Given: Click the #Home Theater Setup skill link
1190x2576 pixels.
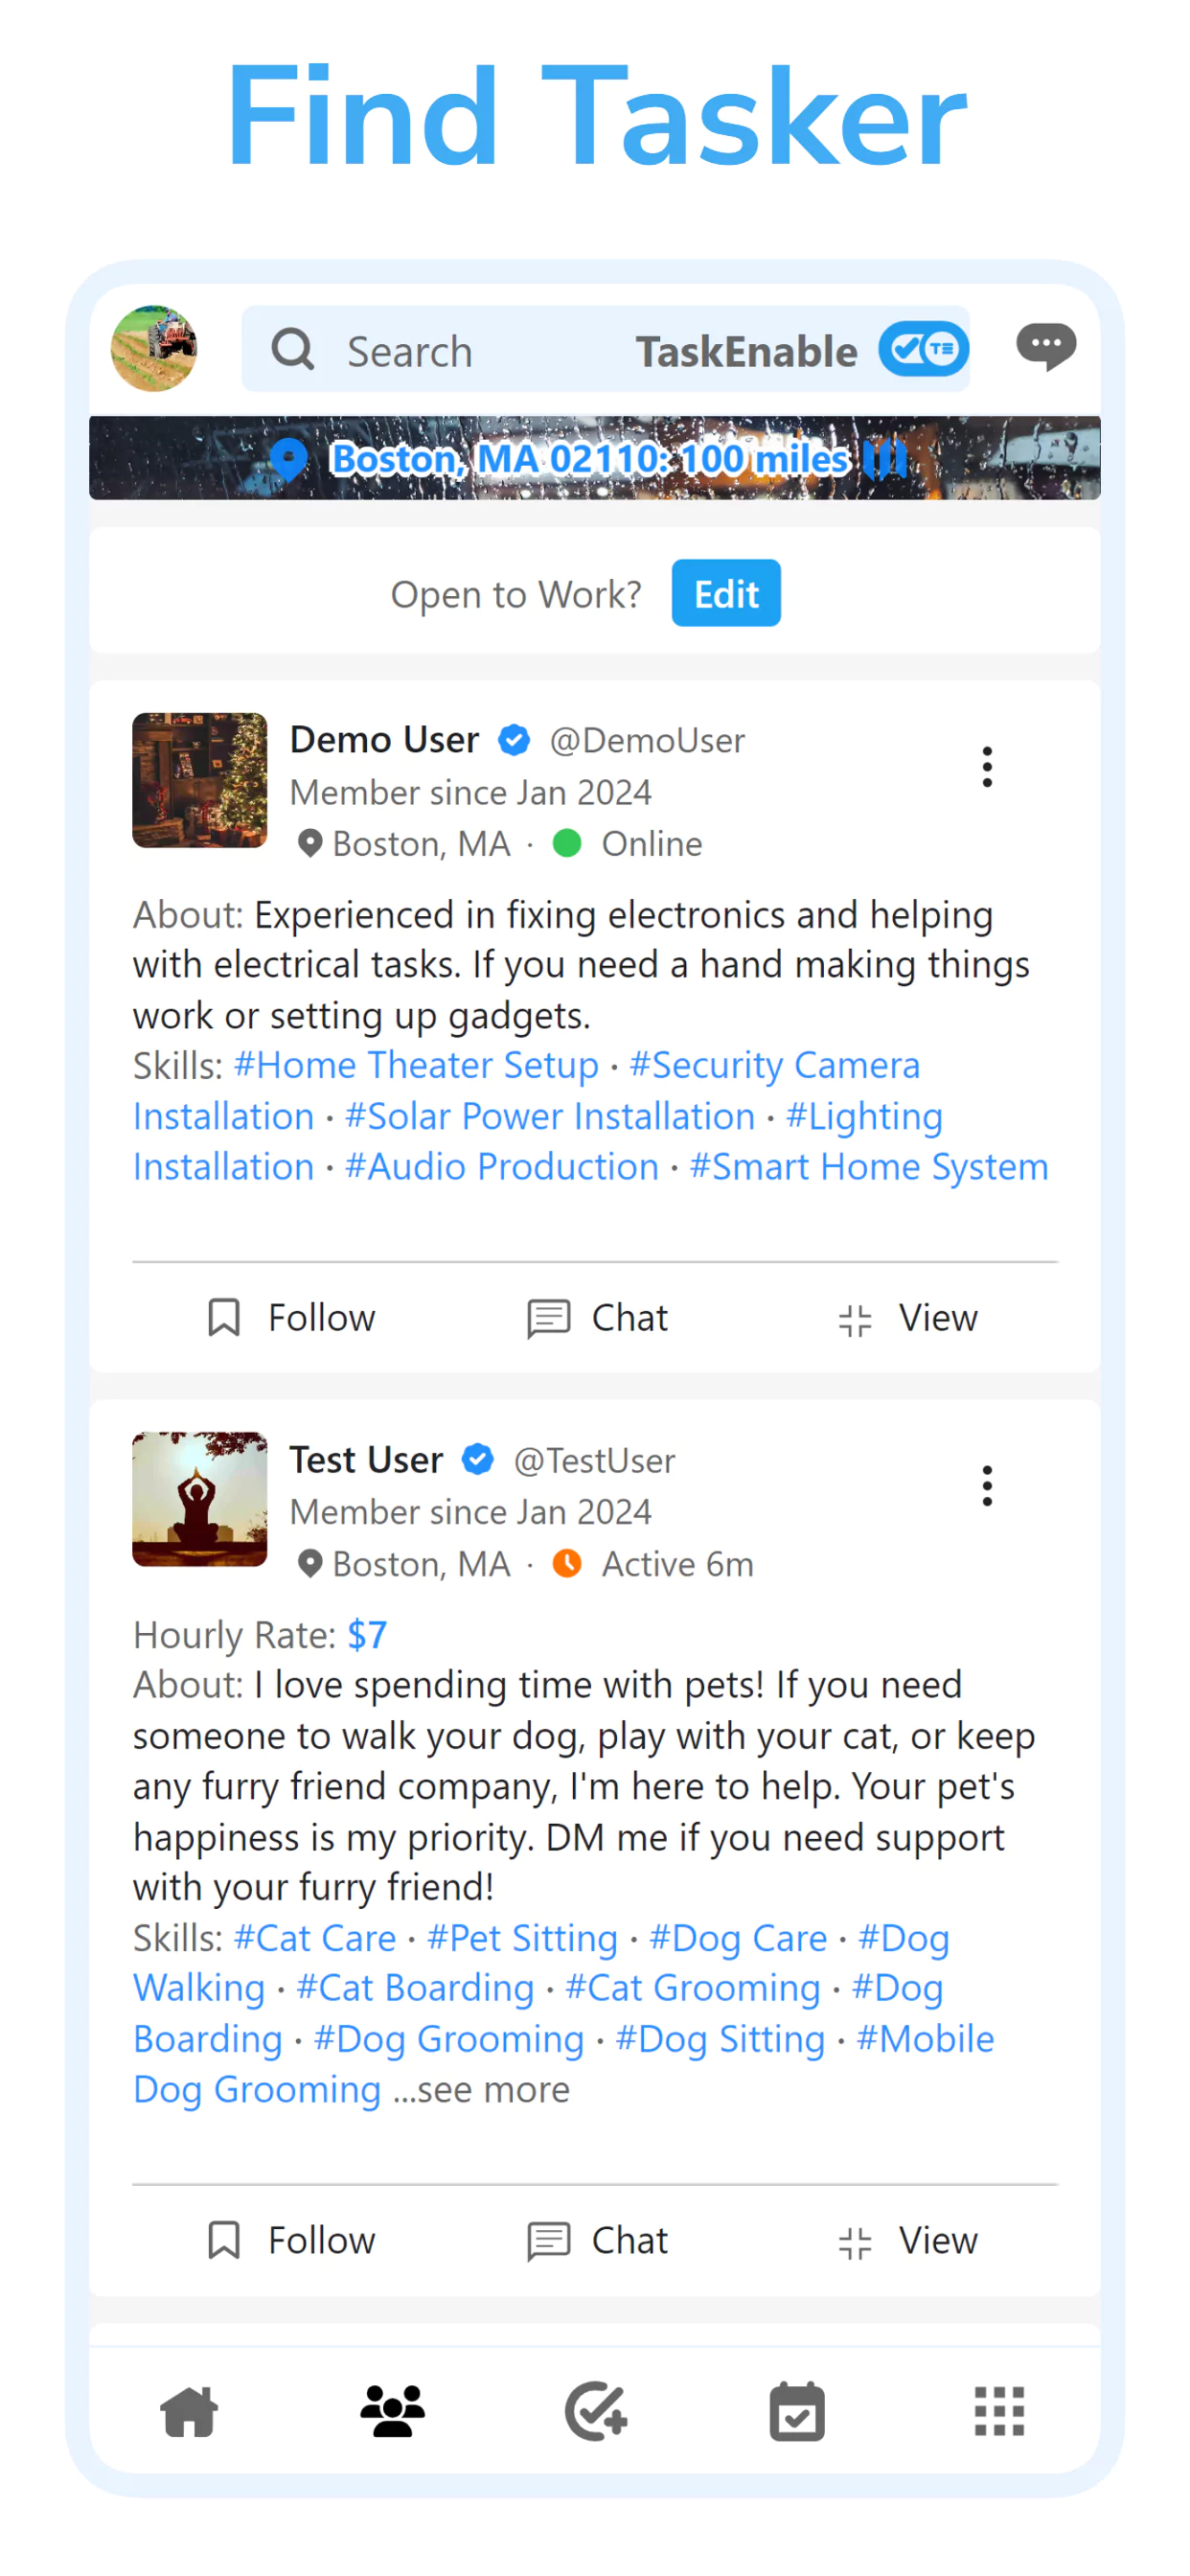Looking at the screenshot, I should (416, 1065).
